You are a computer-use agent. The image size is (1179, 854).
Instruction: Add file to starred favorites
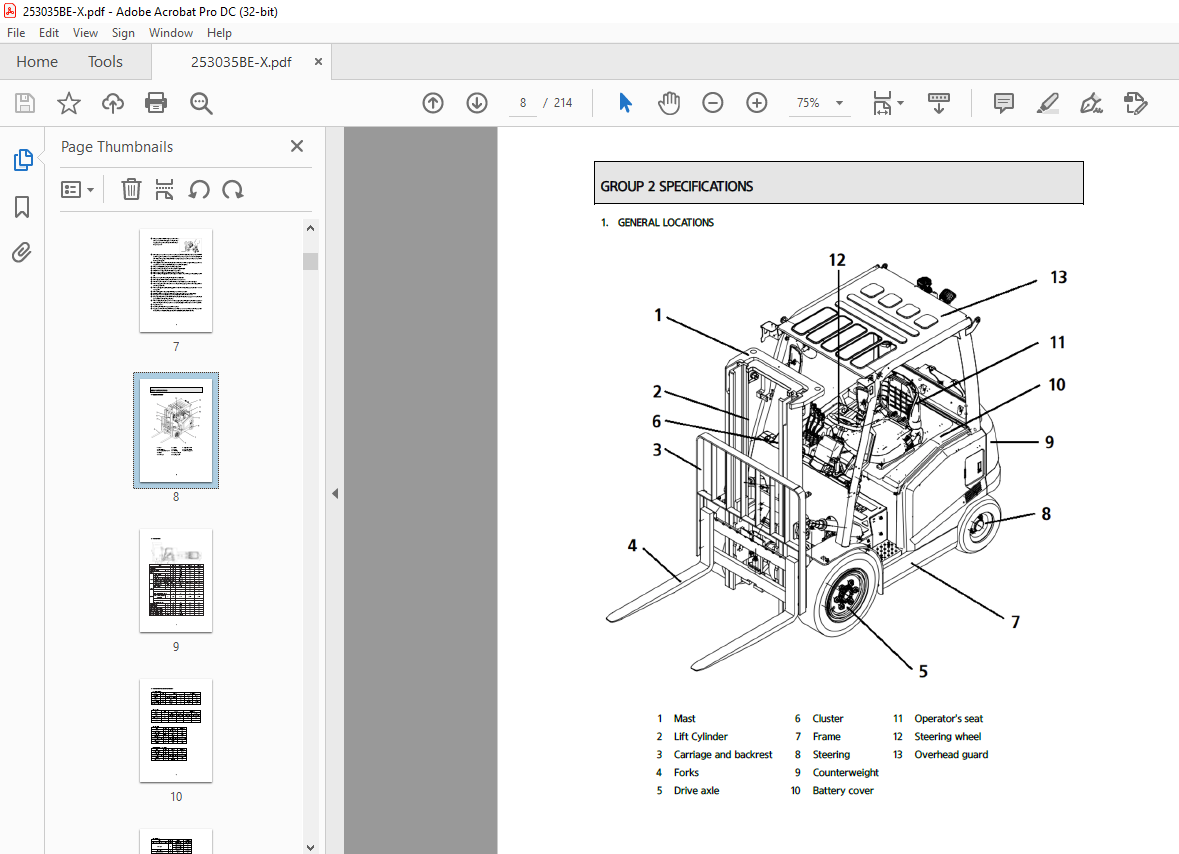pyautogui.click(x=68, y=103)
